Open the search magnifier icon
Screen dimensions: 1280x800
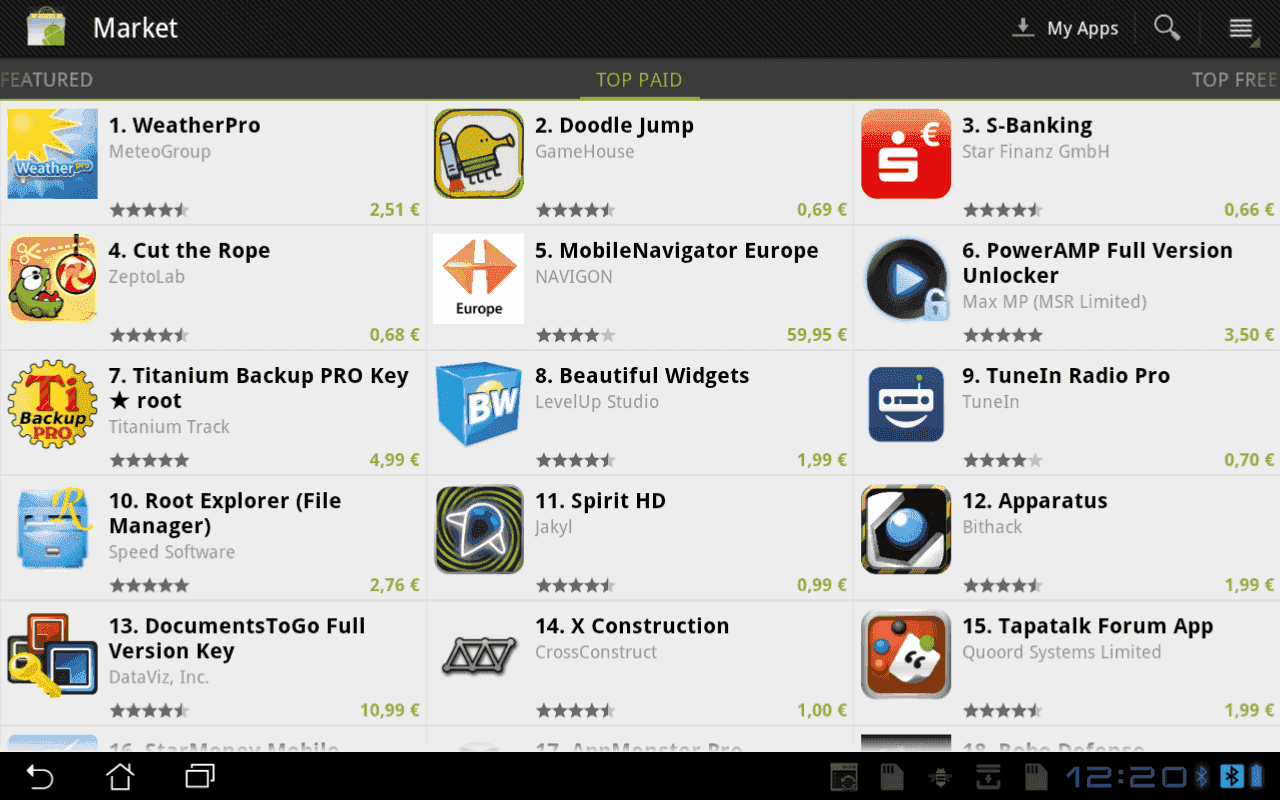pos(1167,28)
